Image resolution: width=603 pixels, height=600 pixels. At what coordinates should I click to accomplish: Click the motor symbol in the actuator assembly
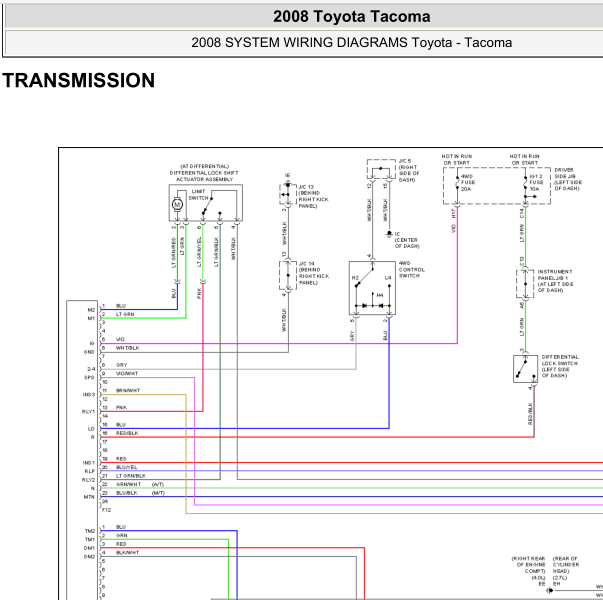click(177, 204)
